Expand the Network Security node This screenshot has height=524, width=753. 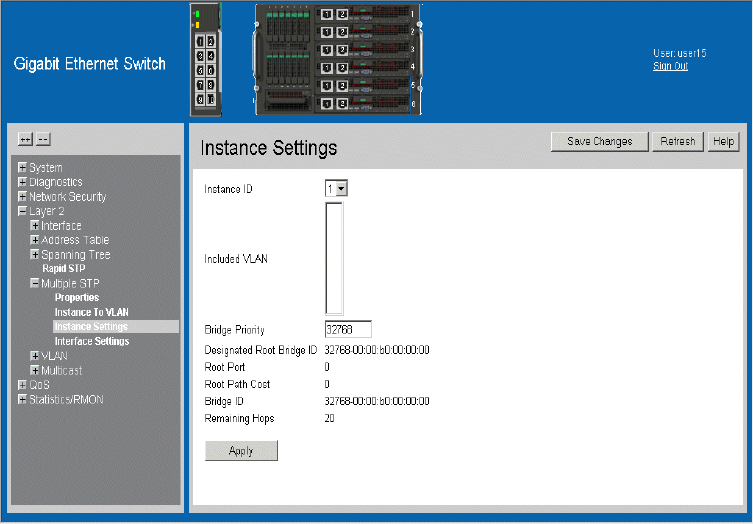pyautogui.click(x=22, y=197)
